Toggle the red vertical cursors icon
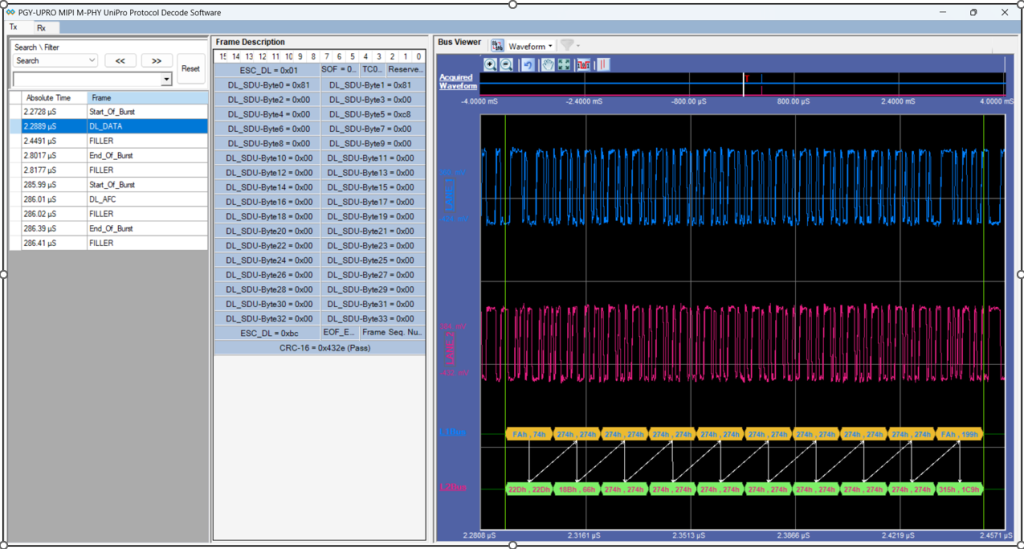The width and height of the screenshot is (1024, 549). click(x=603, y=65)
